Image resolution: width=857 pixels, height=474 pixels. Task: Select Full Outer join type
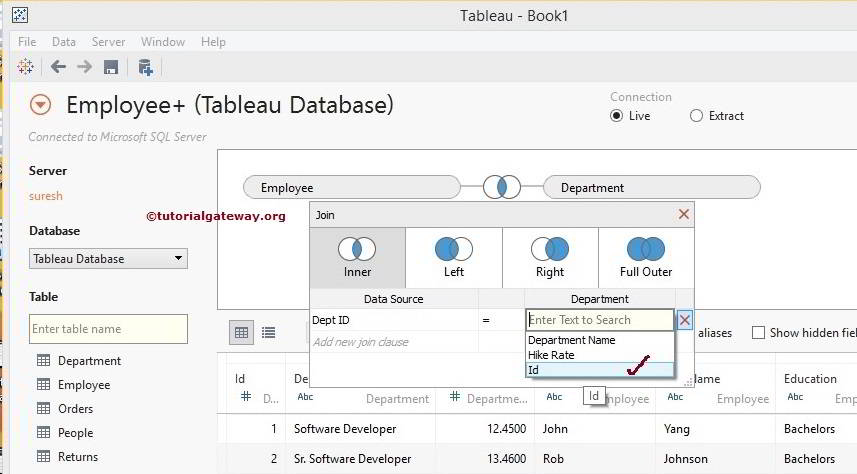646,258
